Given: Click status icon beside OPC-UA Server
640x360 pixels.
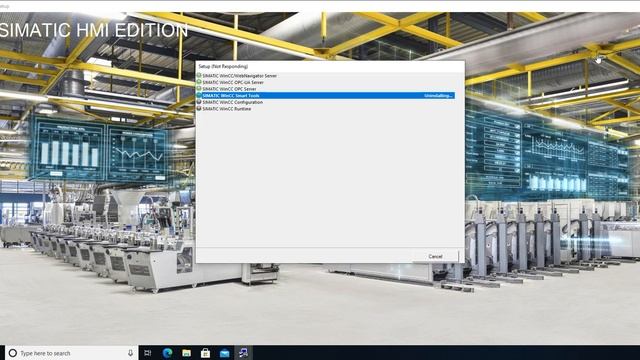Looking at the screenshot, I should (x=199, y=82).
